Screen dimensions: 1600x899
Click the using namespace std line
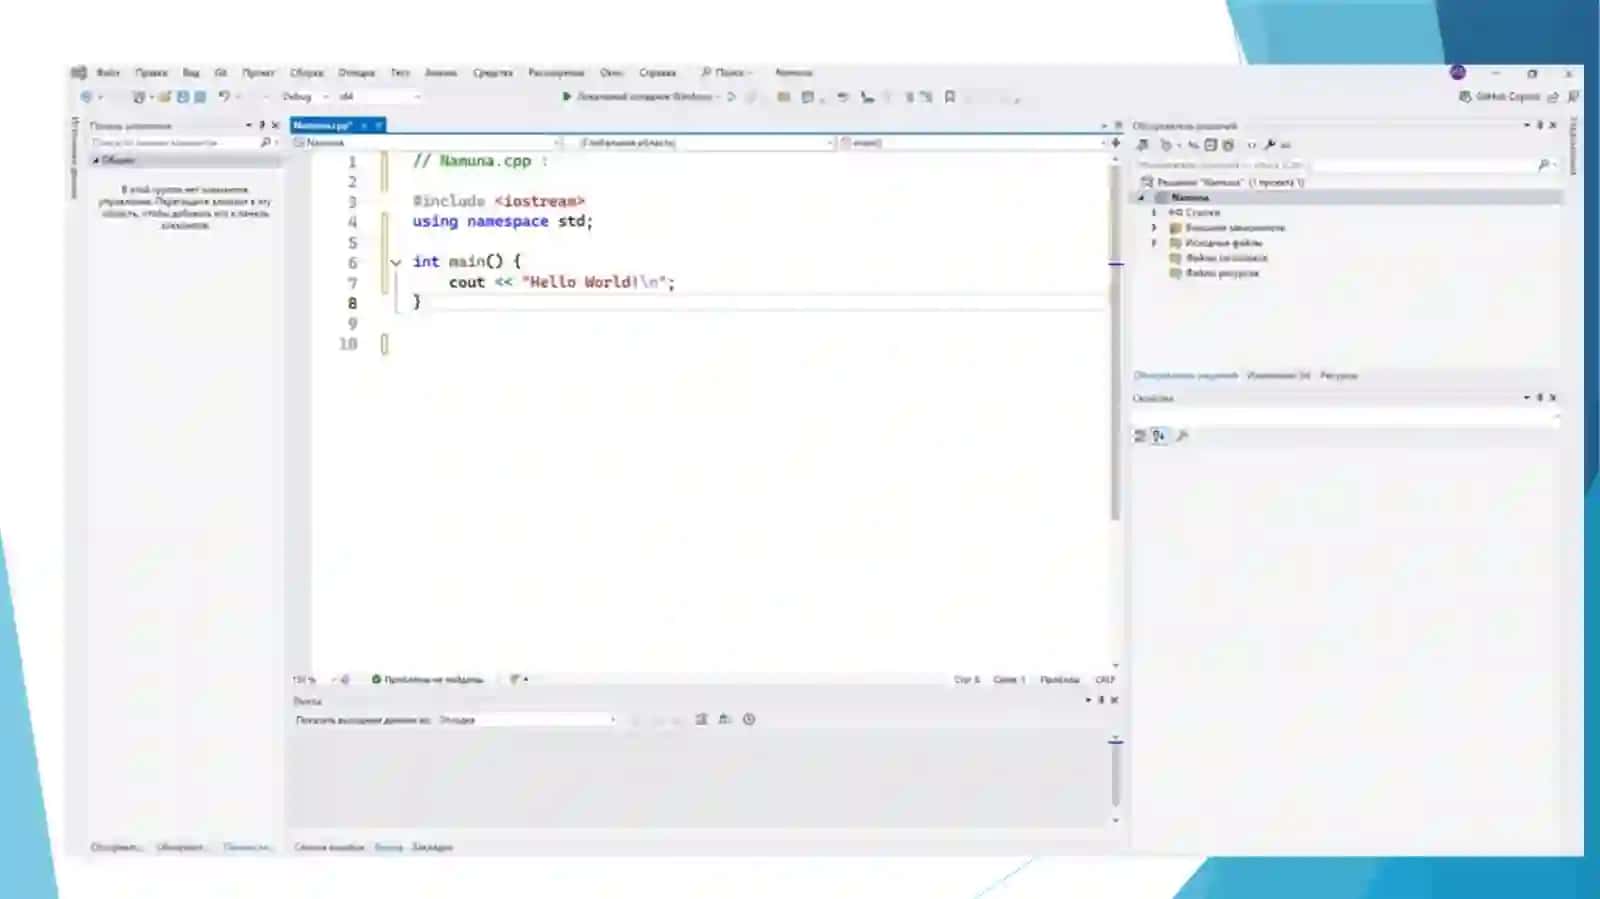[502, 221]
